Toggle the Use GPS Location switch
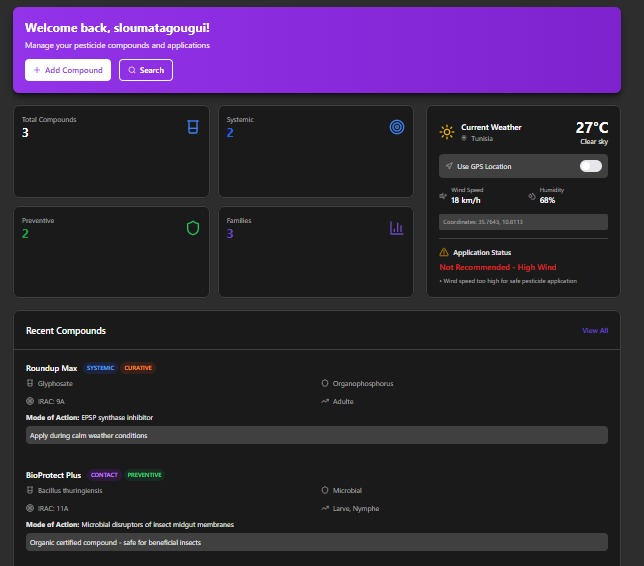This screenshot has height=566, width=644. click(x=591, y=166)
